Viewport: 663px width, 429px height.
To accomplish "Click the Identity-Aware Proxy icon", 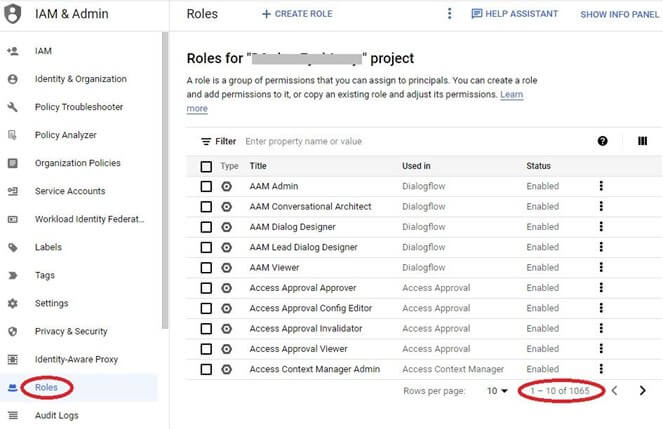I will [x=13, y=359].
